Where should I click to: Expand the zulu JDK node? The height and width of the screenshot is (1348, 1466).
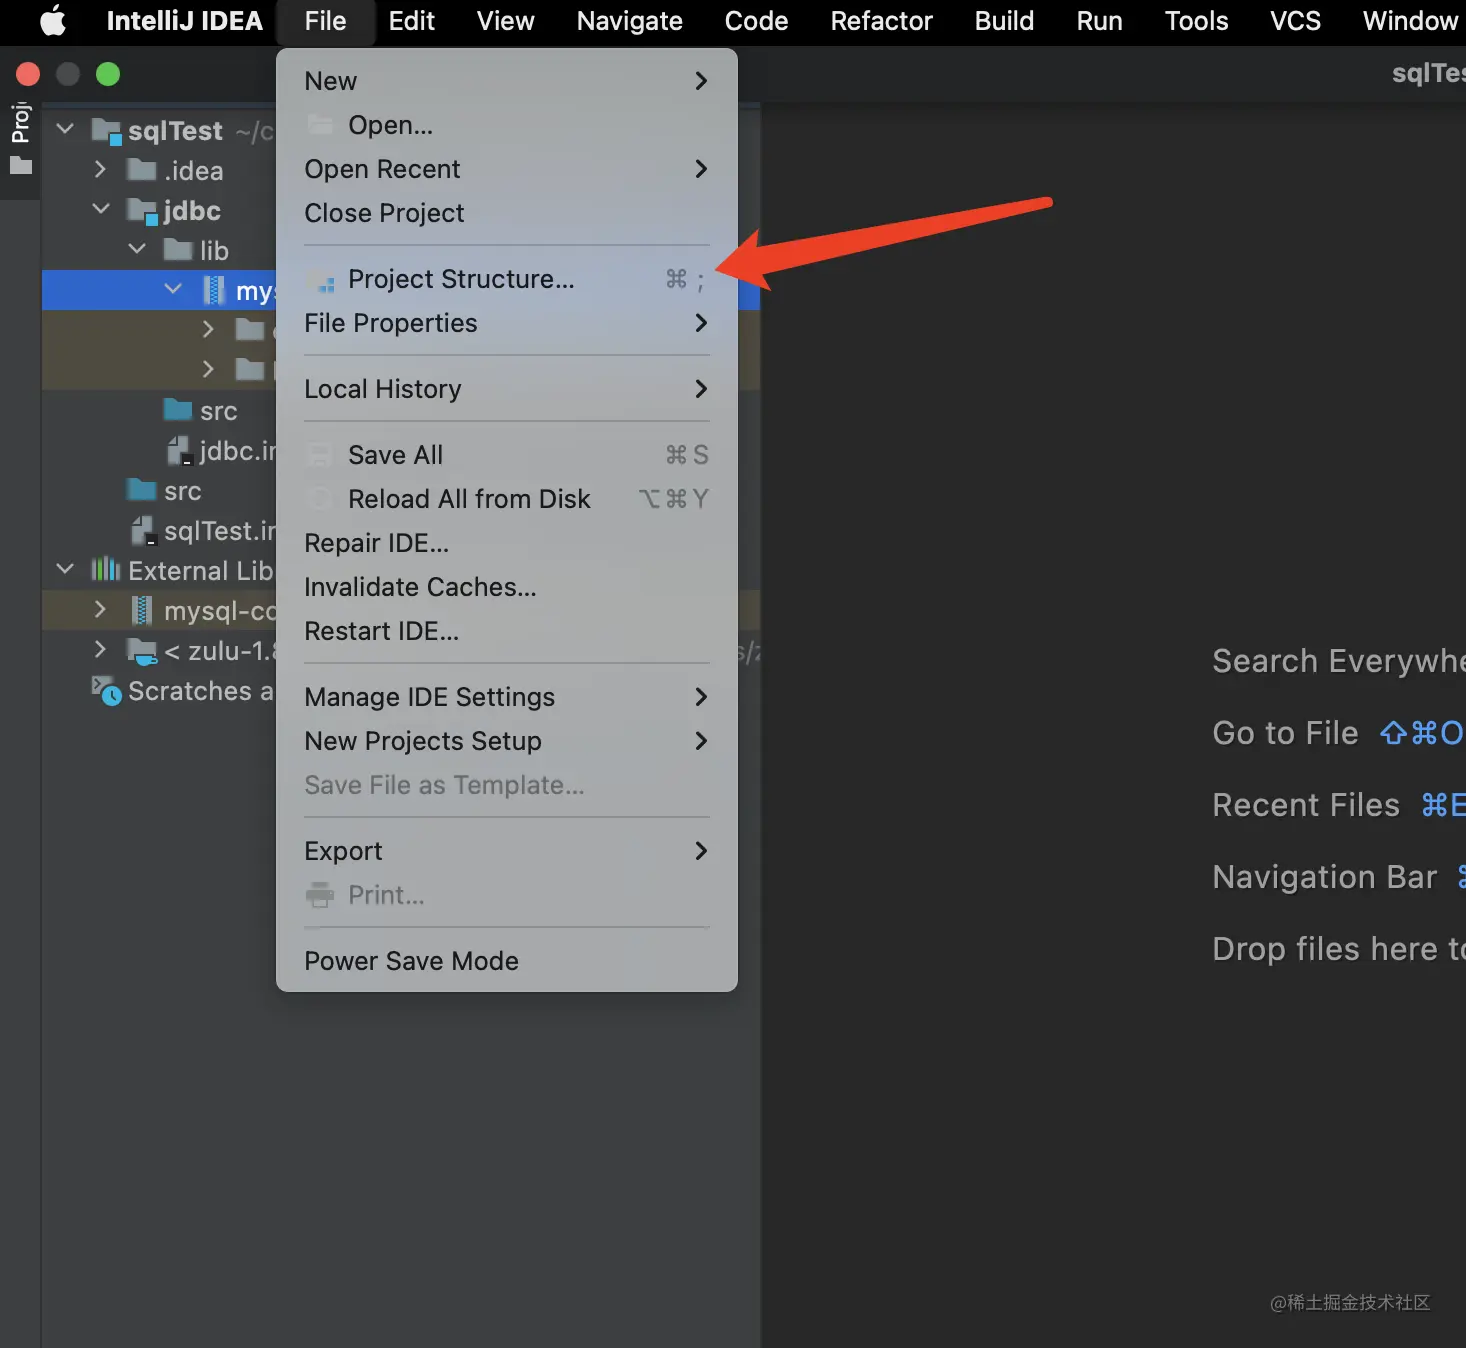(x=100, y=649)
